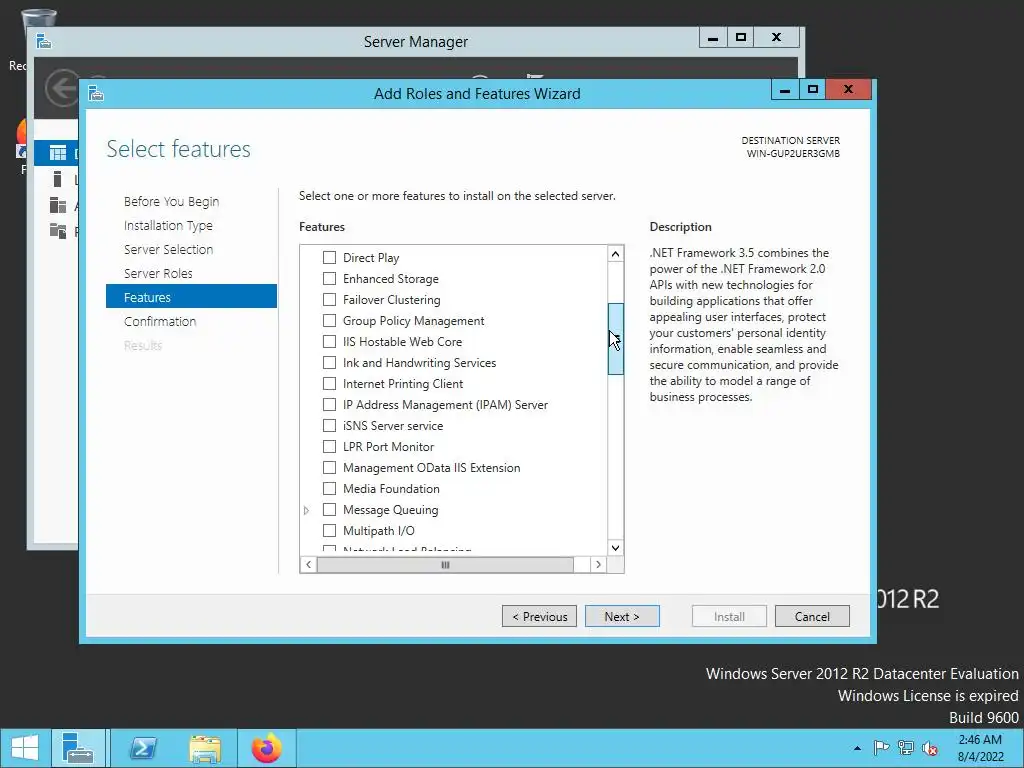1024x768 pixels.
Task: Open the Installation Type step
Action: (168, 225)
